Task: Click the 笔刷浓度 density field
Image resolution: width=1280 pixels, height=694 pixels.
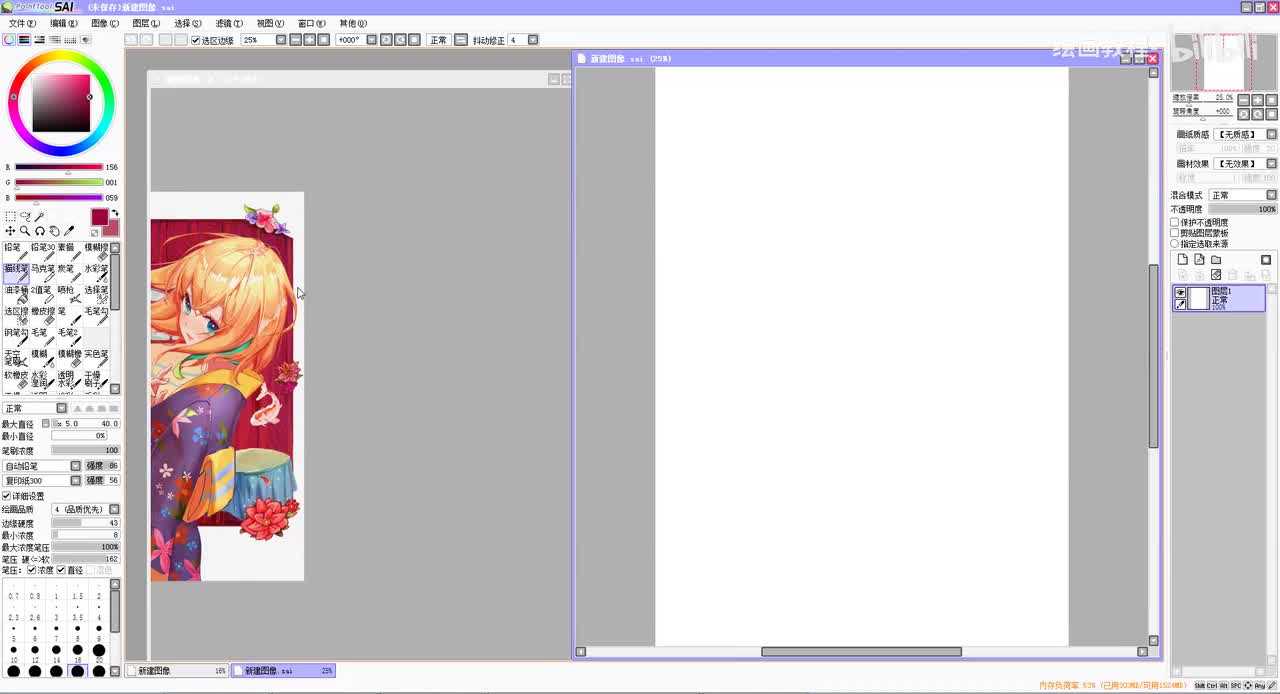Action: (x=85, y=451)
